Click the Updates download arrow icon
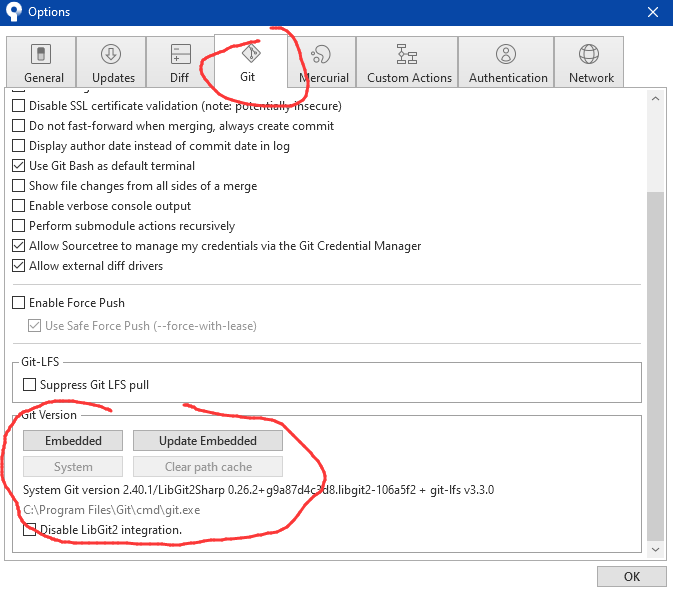 coord(111,54)
